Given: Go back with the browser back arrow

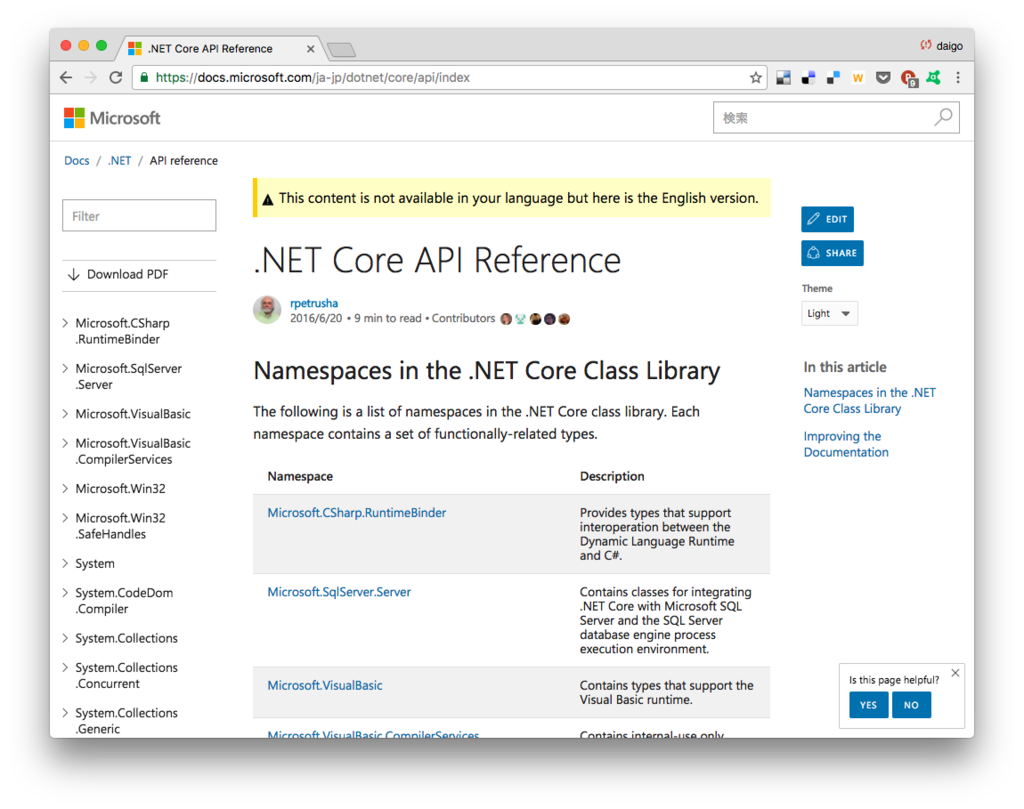Looking at the screenshot, I should (x=66, y=78).
